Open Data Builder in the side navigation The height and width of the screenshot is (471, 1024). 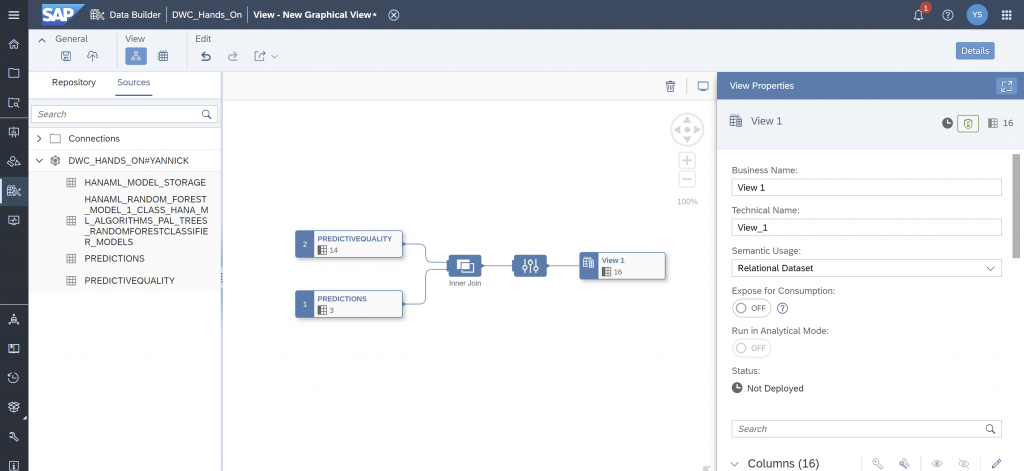tap(14, 191)
